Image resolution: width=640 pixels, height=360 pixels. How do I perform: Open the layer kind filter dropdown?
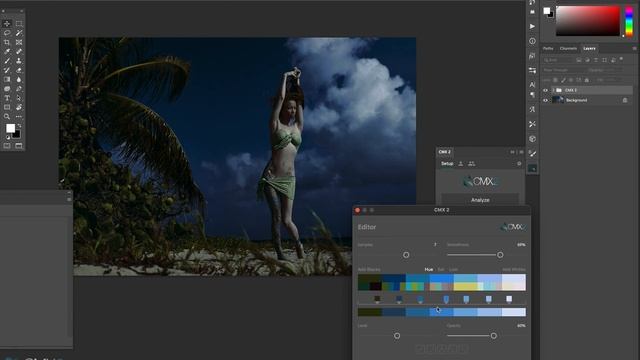[558, 60]
